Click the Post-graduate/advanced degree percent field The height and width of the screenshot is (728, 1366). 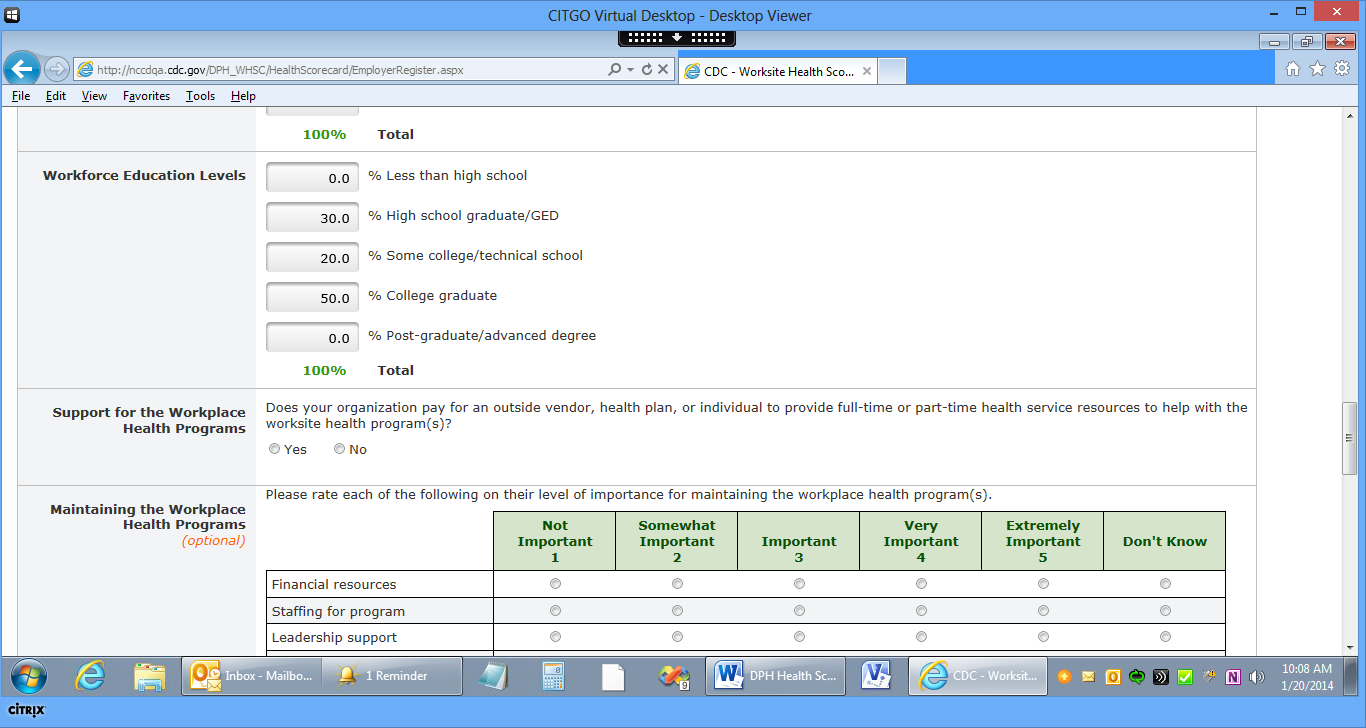312,338
